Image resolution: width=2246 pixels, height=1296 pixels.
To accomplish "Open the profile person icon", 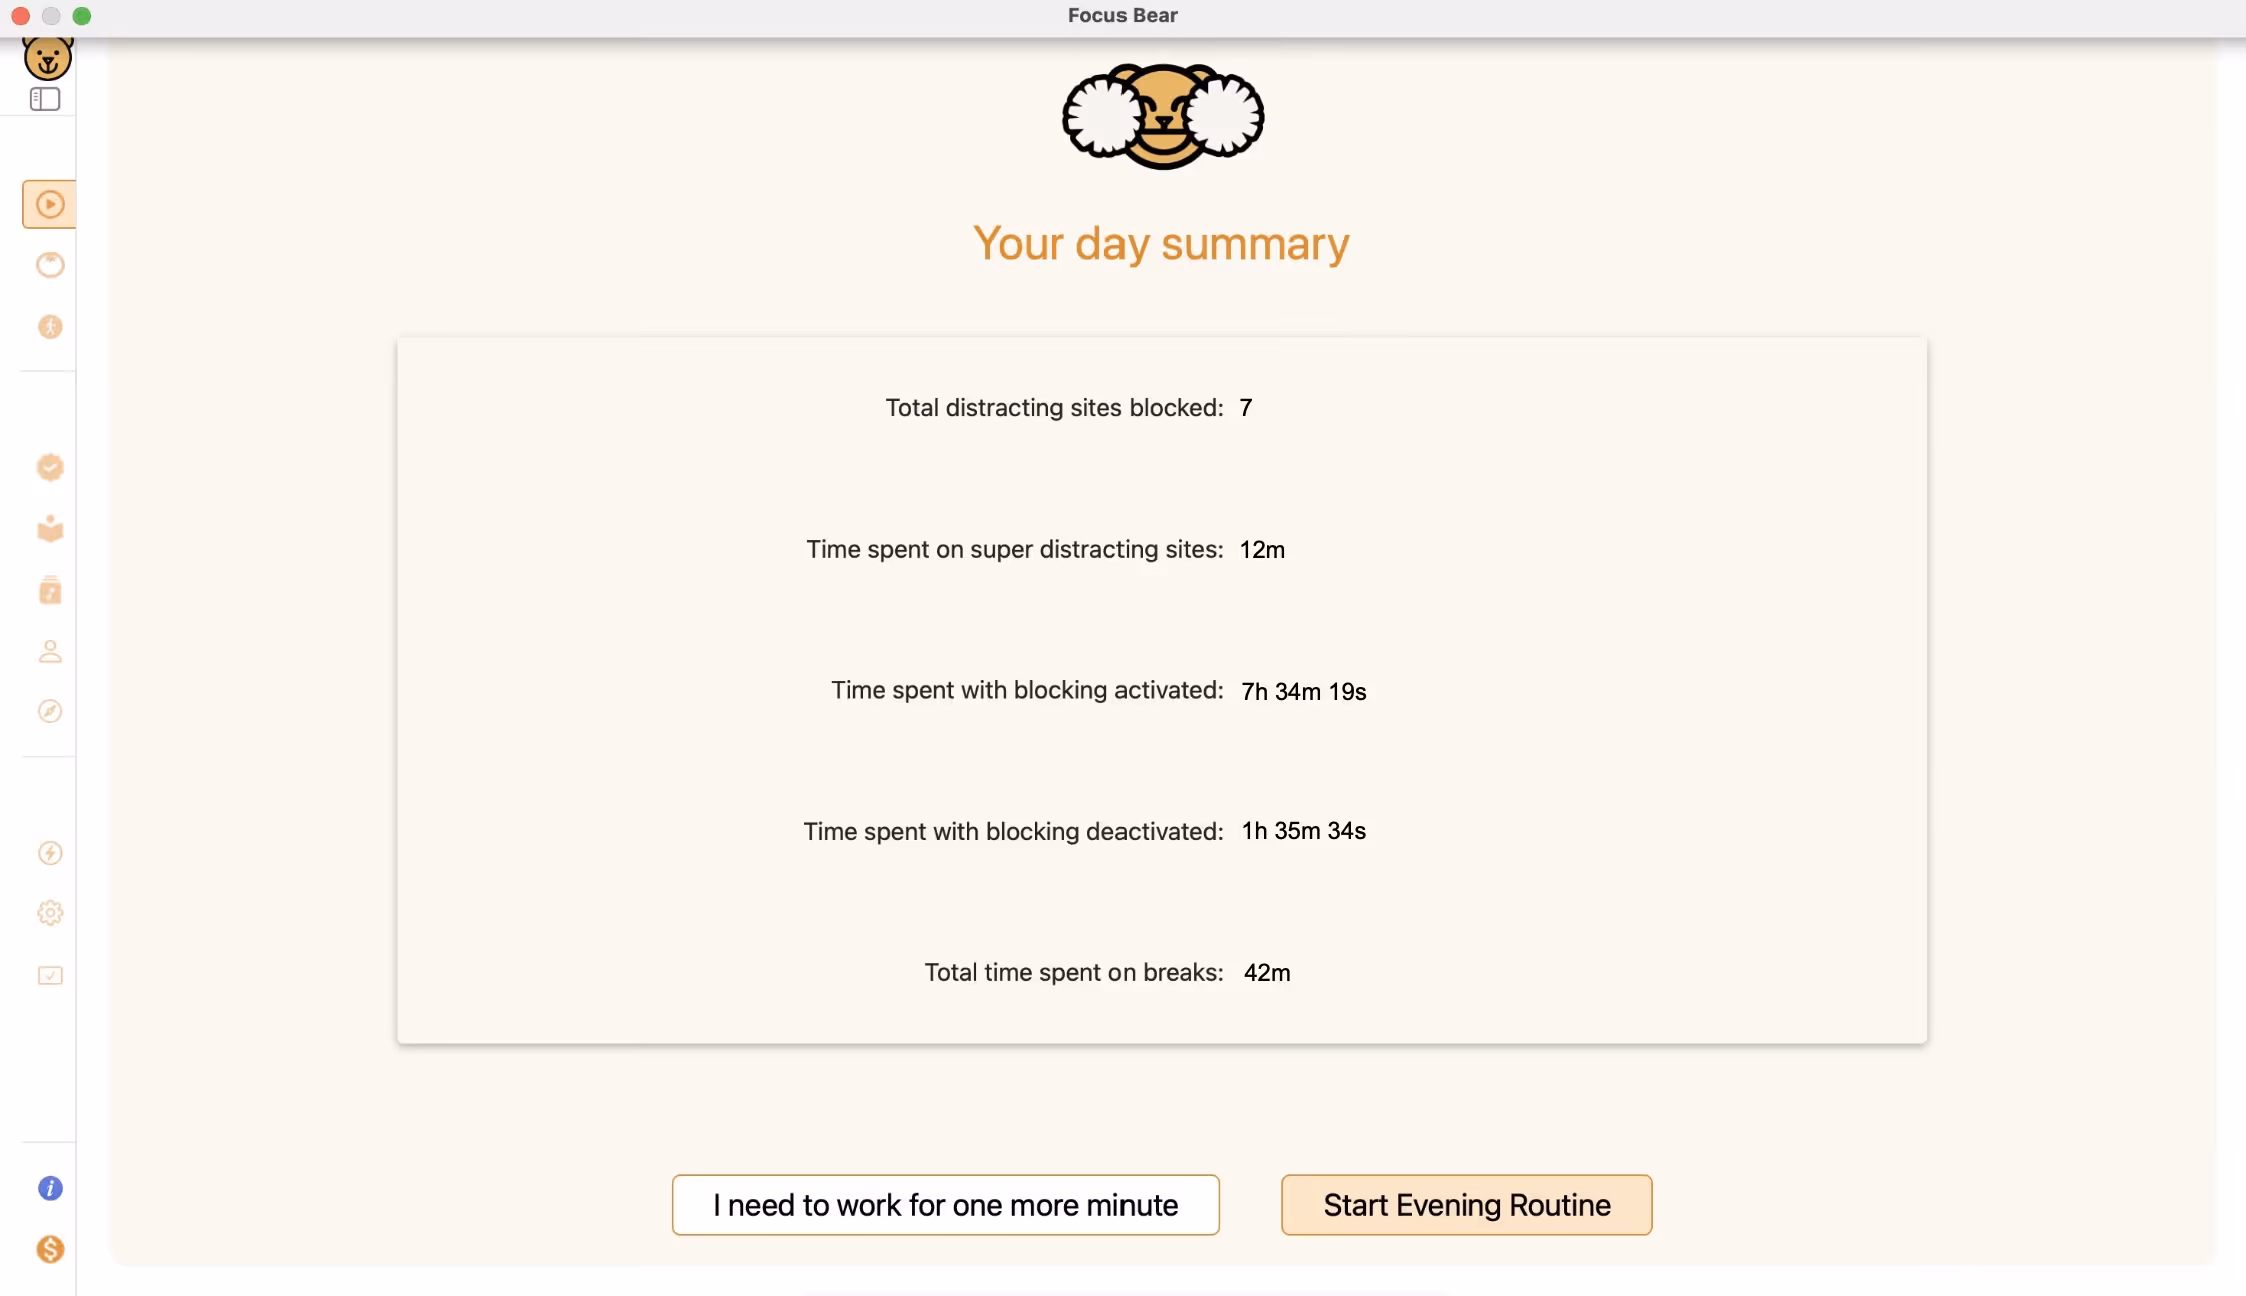I will point(49,652).
